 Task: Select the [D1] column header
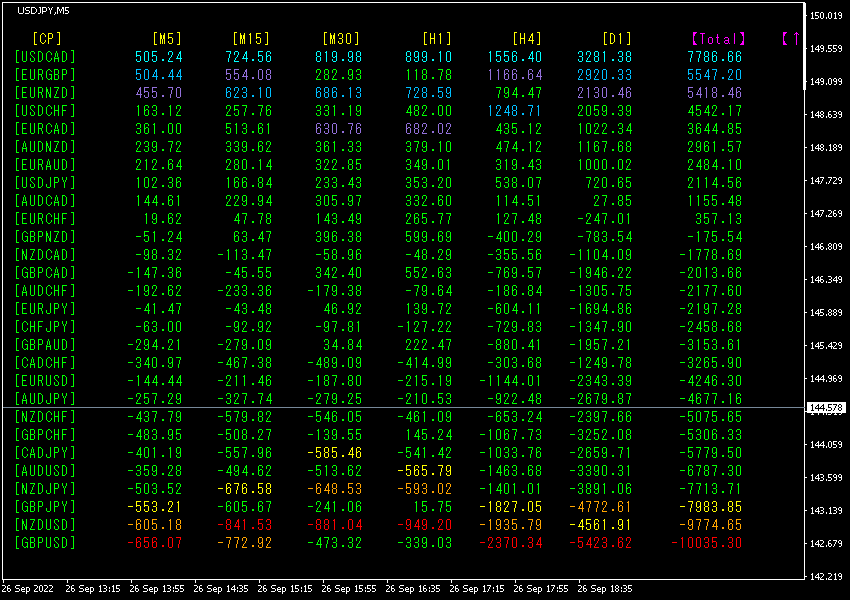tap(617, 39)
